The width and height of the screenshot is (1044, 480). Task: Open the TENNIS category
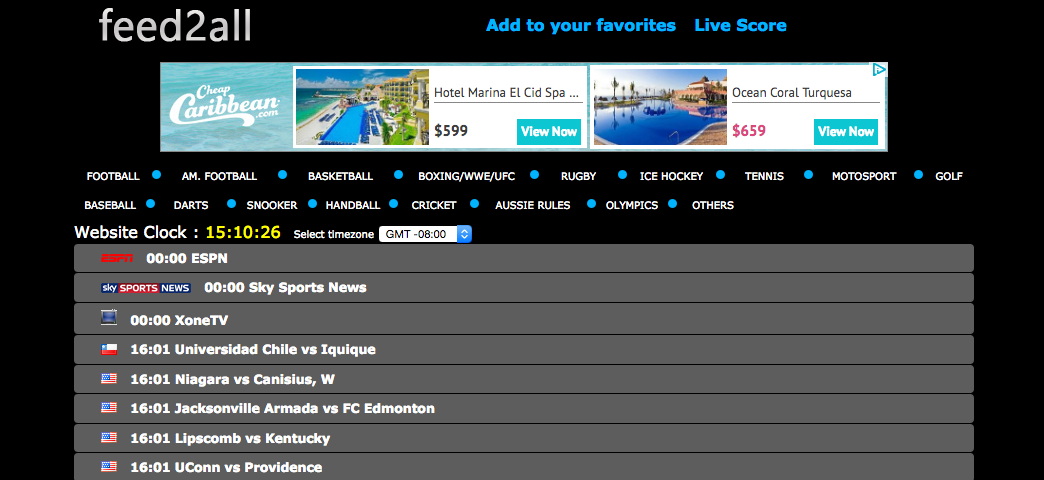764,176
